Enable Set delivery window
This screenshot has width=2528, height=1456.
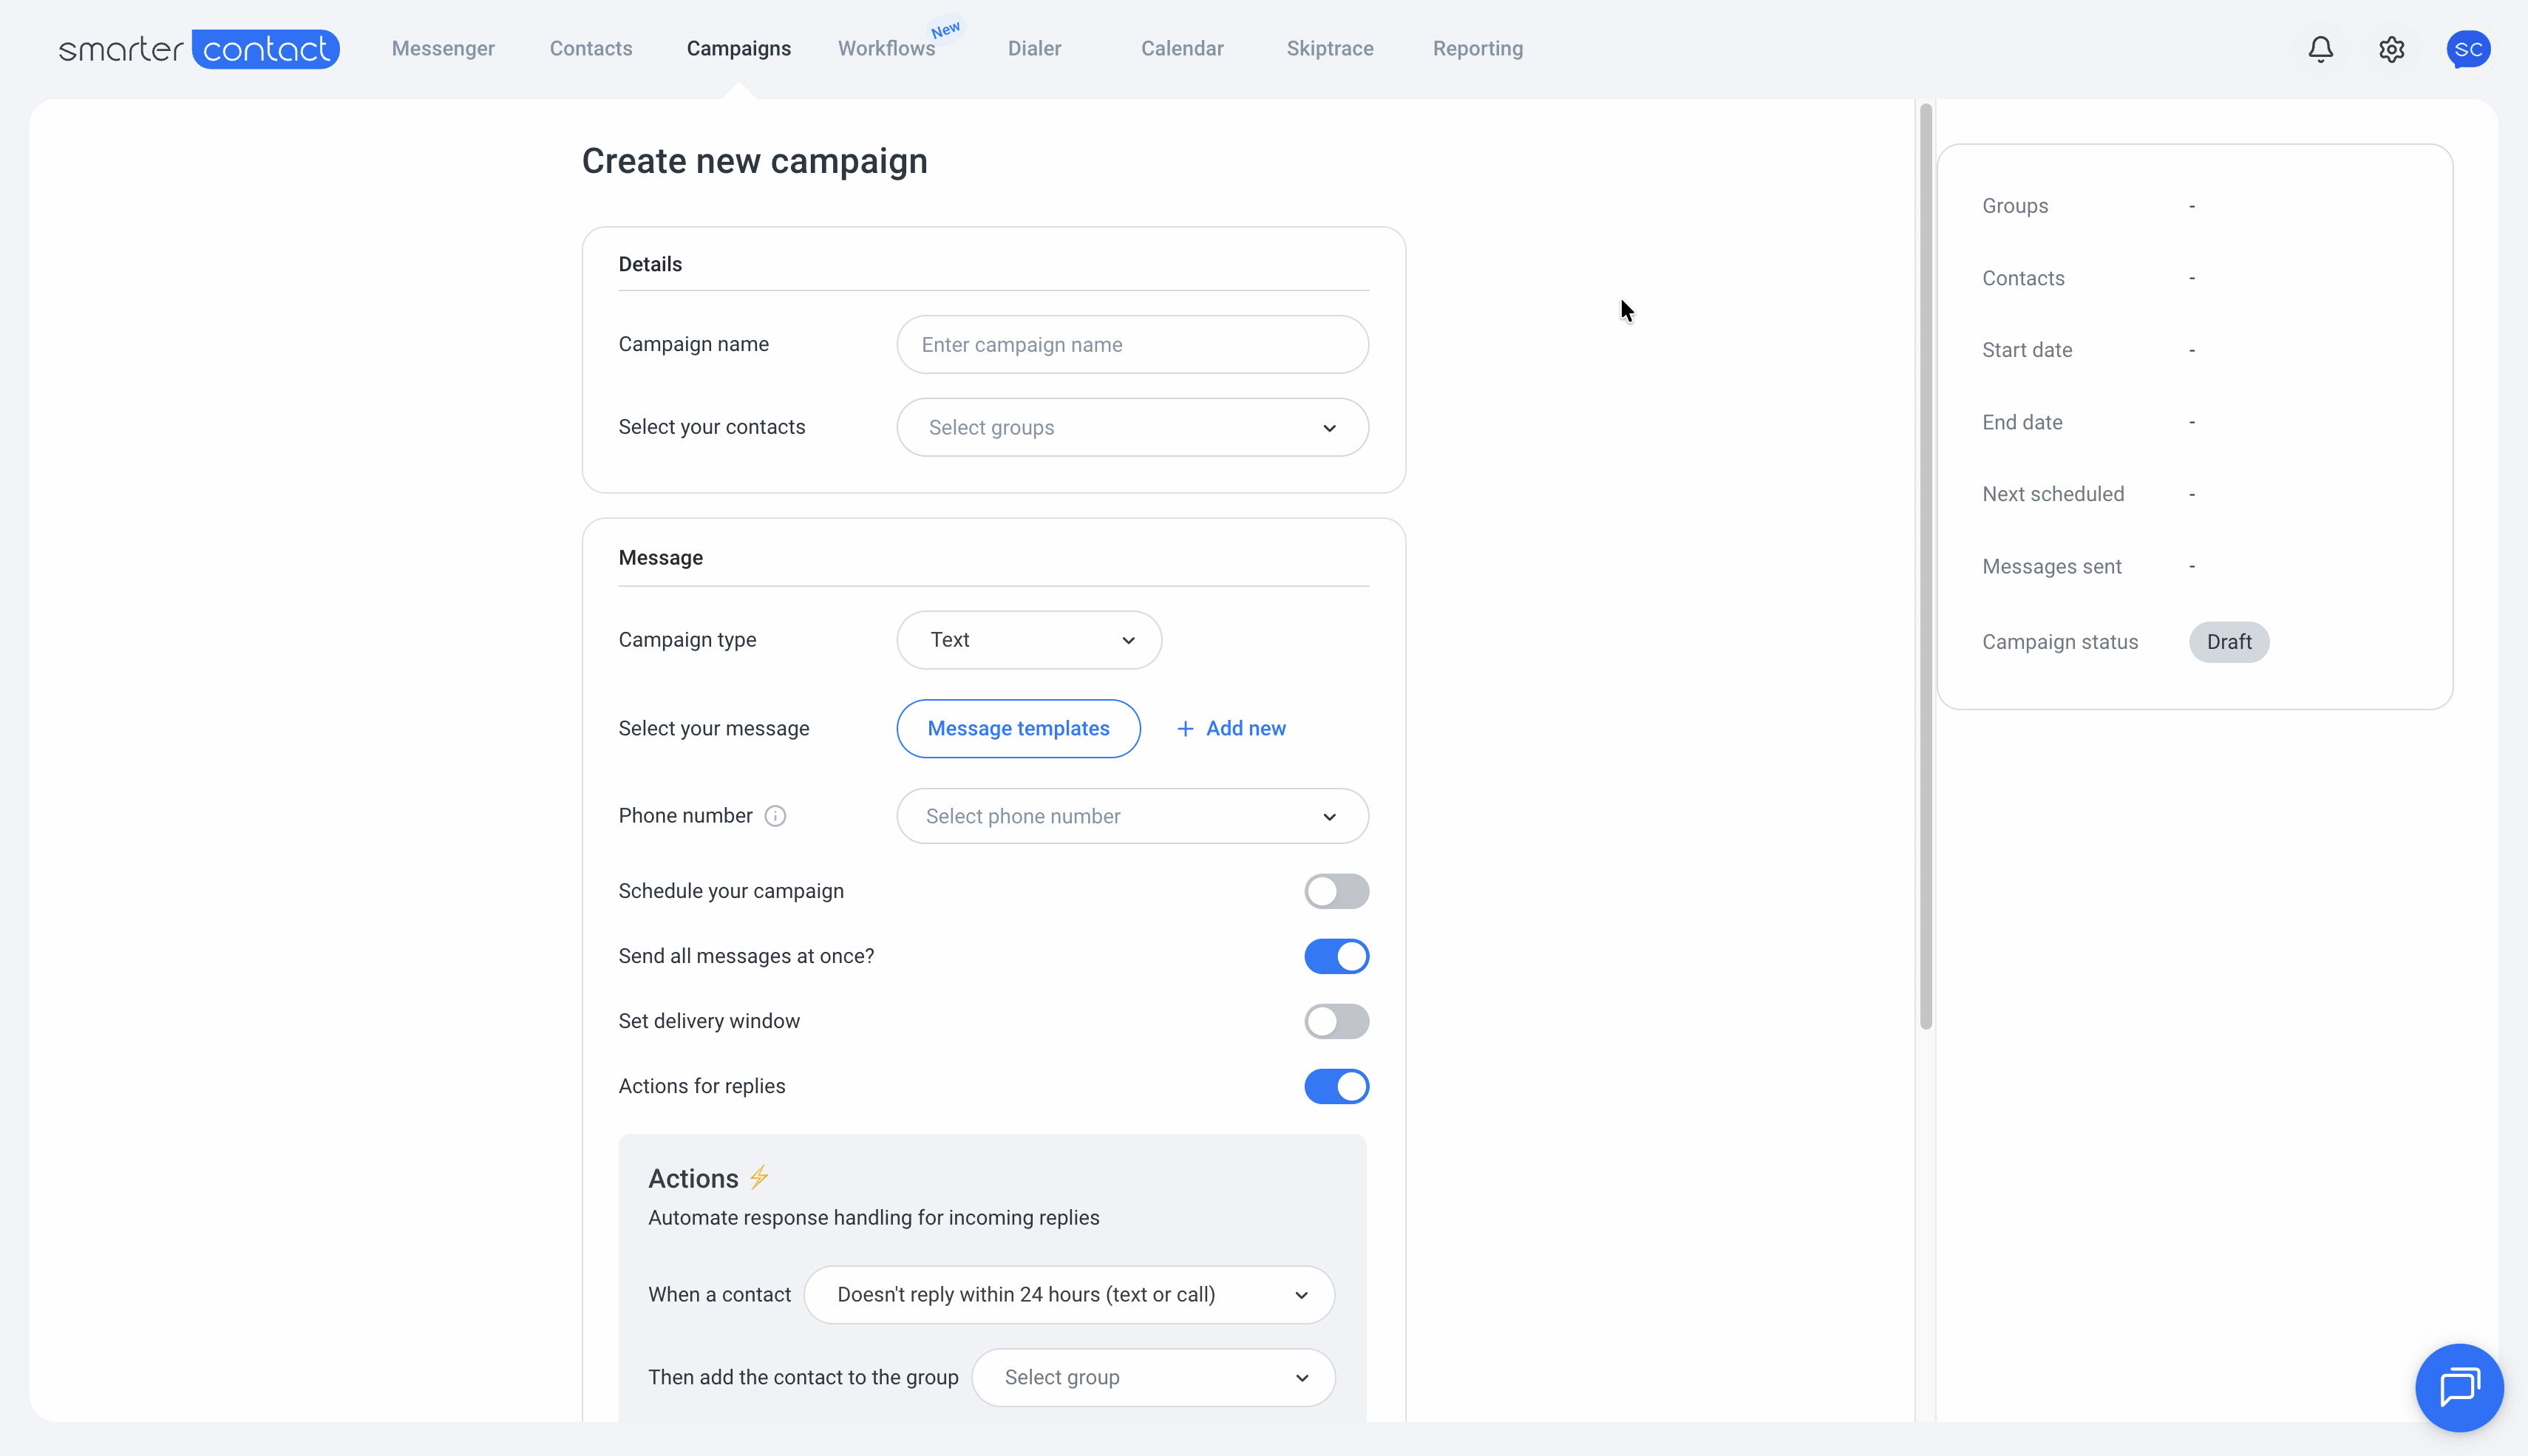click(1336, 1021)
